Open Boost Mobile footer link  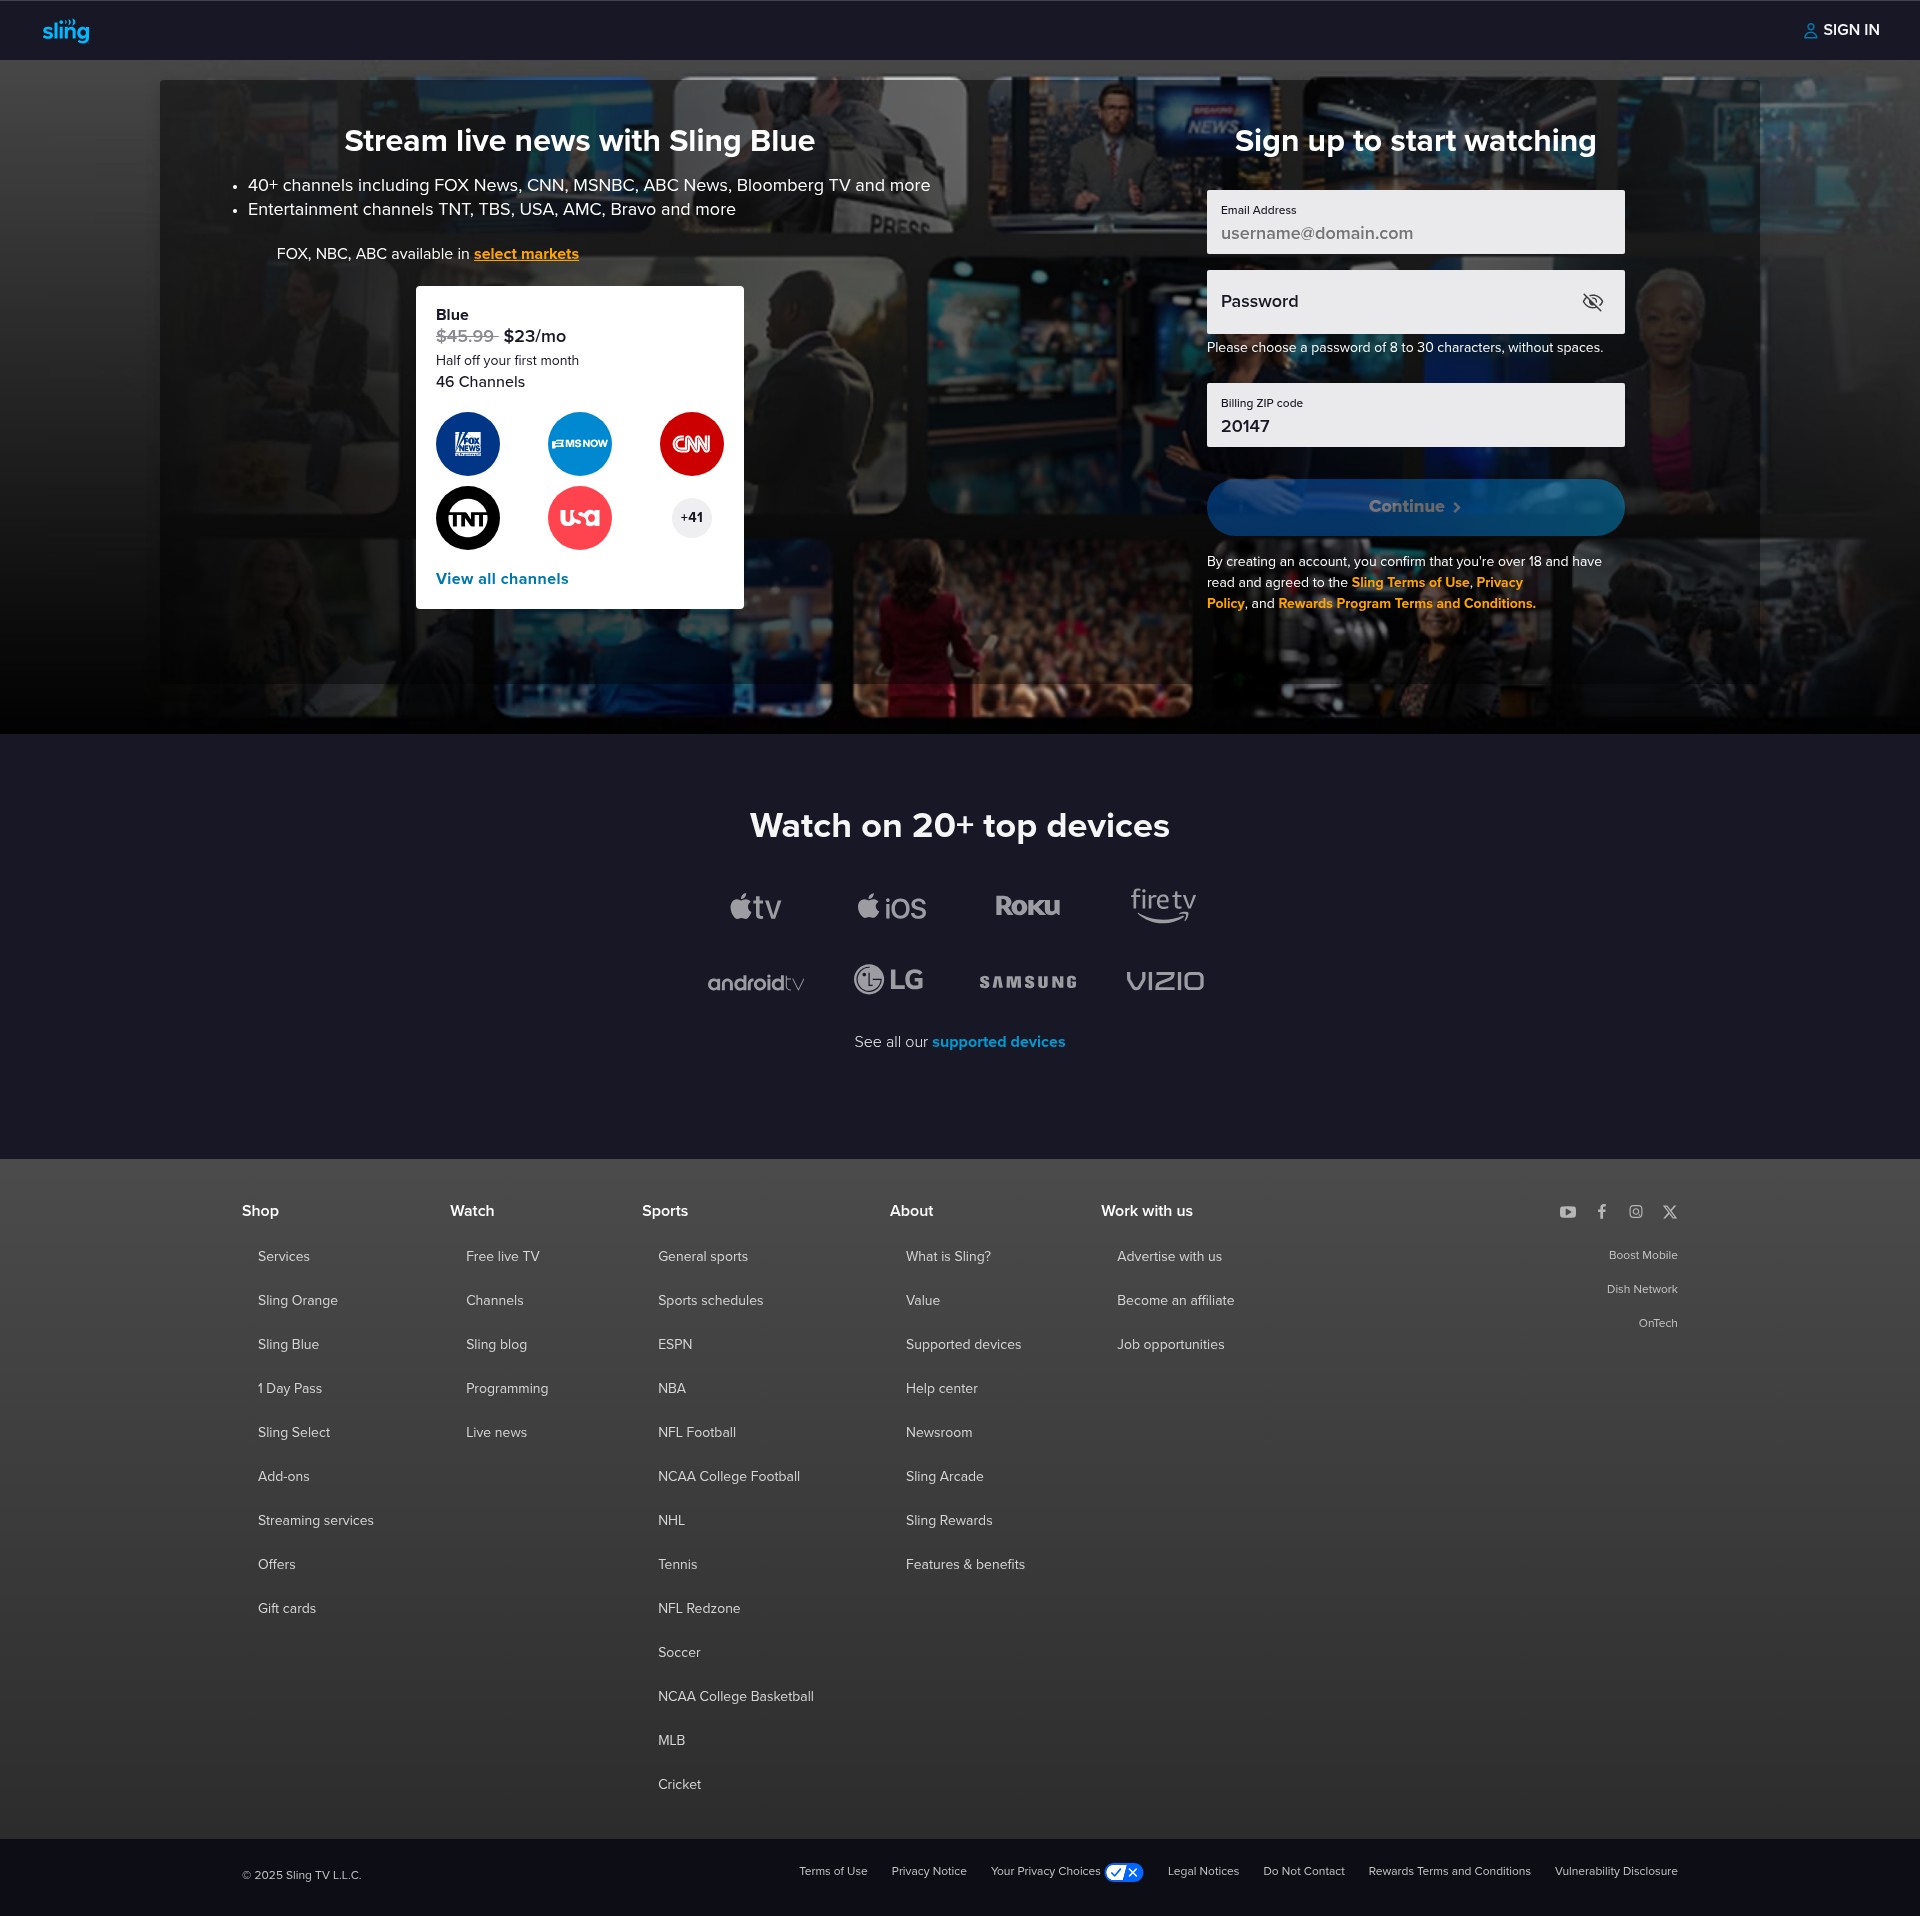tap(1643, 1255)
